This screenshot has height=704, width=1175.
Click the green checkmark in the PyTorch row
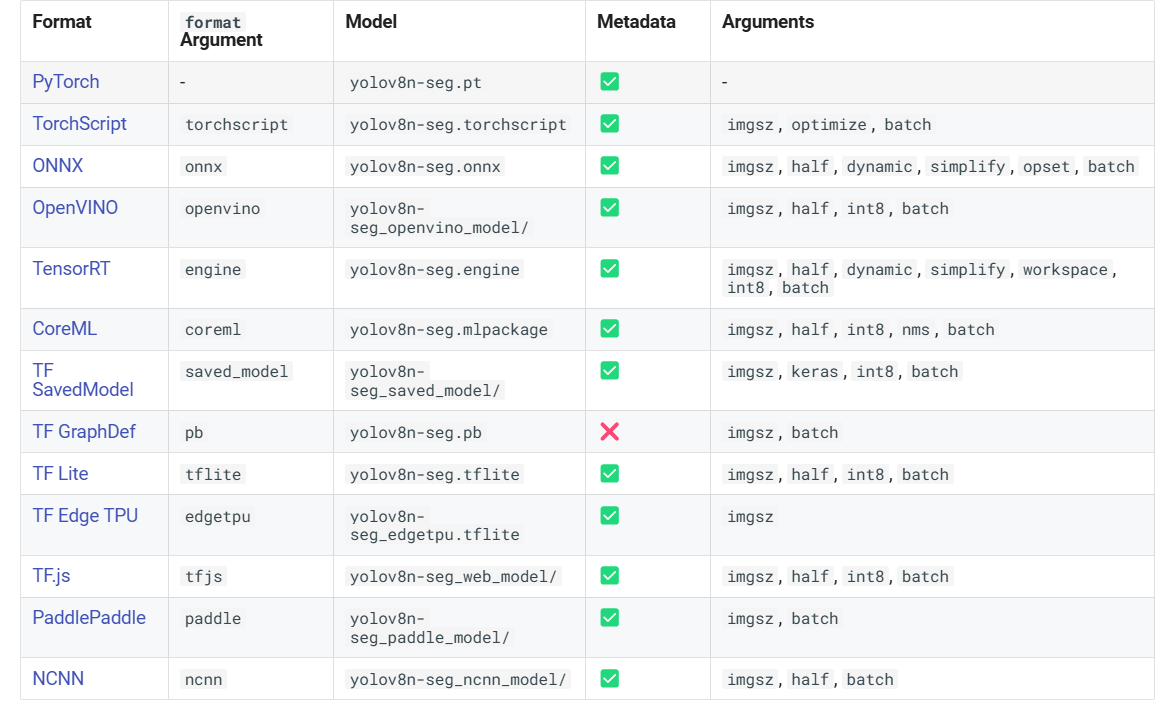(610, 82)
